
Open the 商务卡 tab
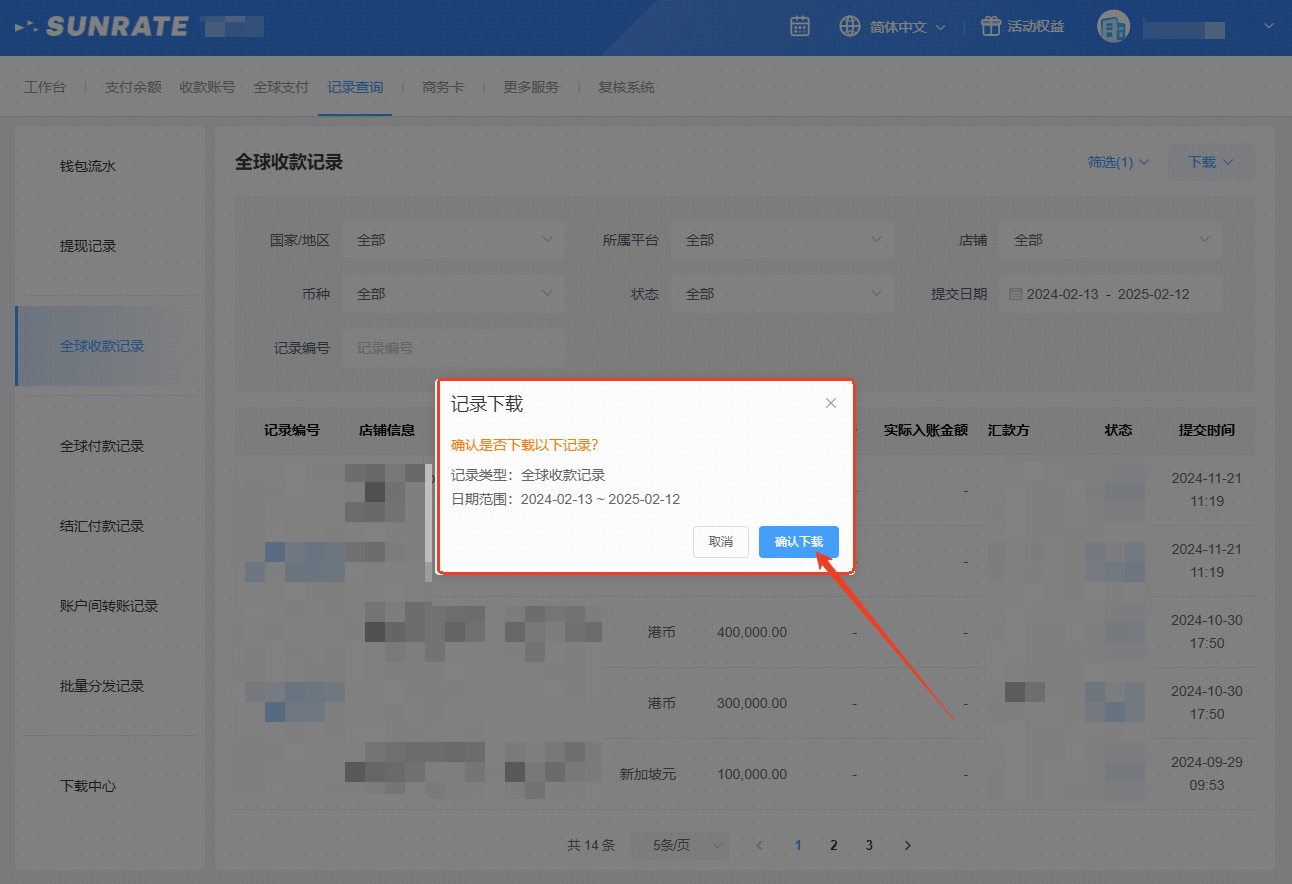(443, 87)
